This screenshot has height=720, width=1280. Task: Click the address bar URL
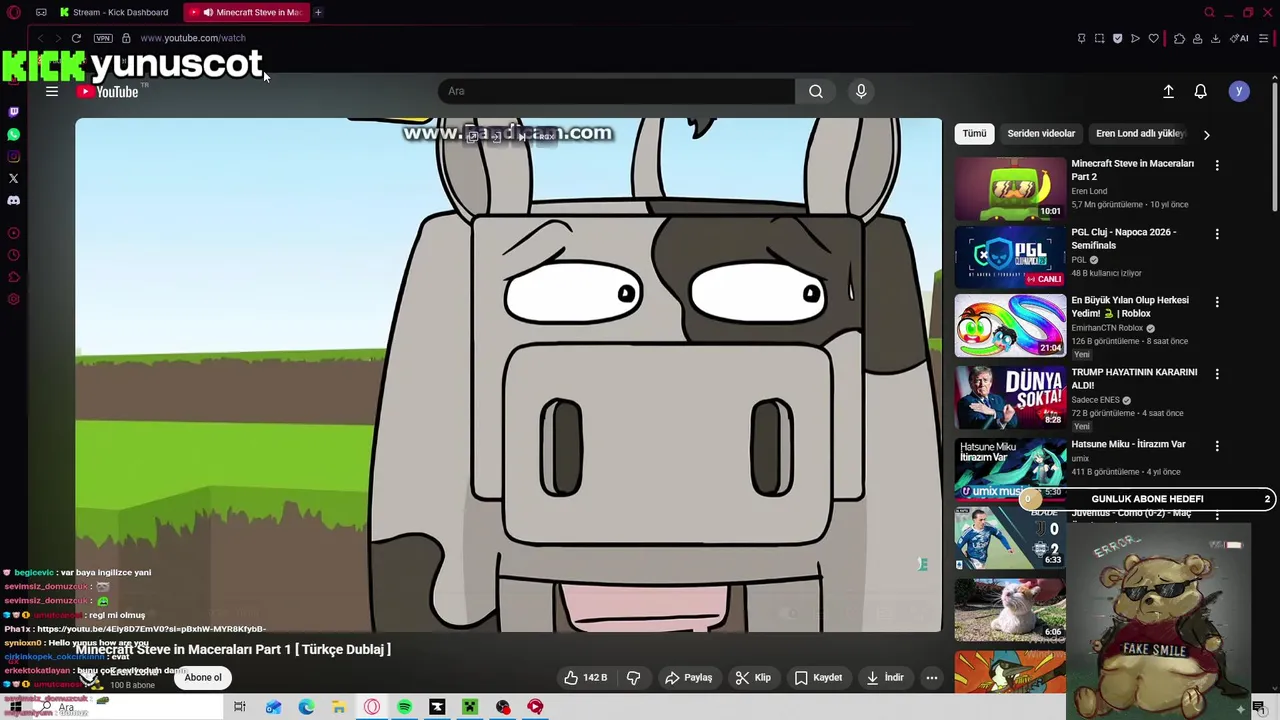coord(193,38)
